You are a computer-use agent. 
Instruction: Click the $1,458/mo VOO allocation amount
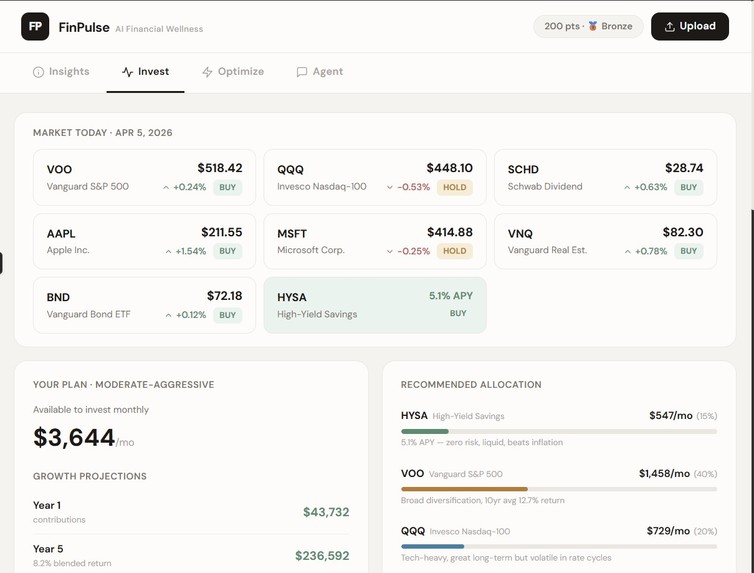[x=664, y=473]
